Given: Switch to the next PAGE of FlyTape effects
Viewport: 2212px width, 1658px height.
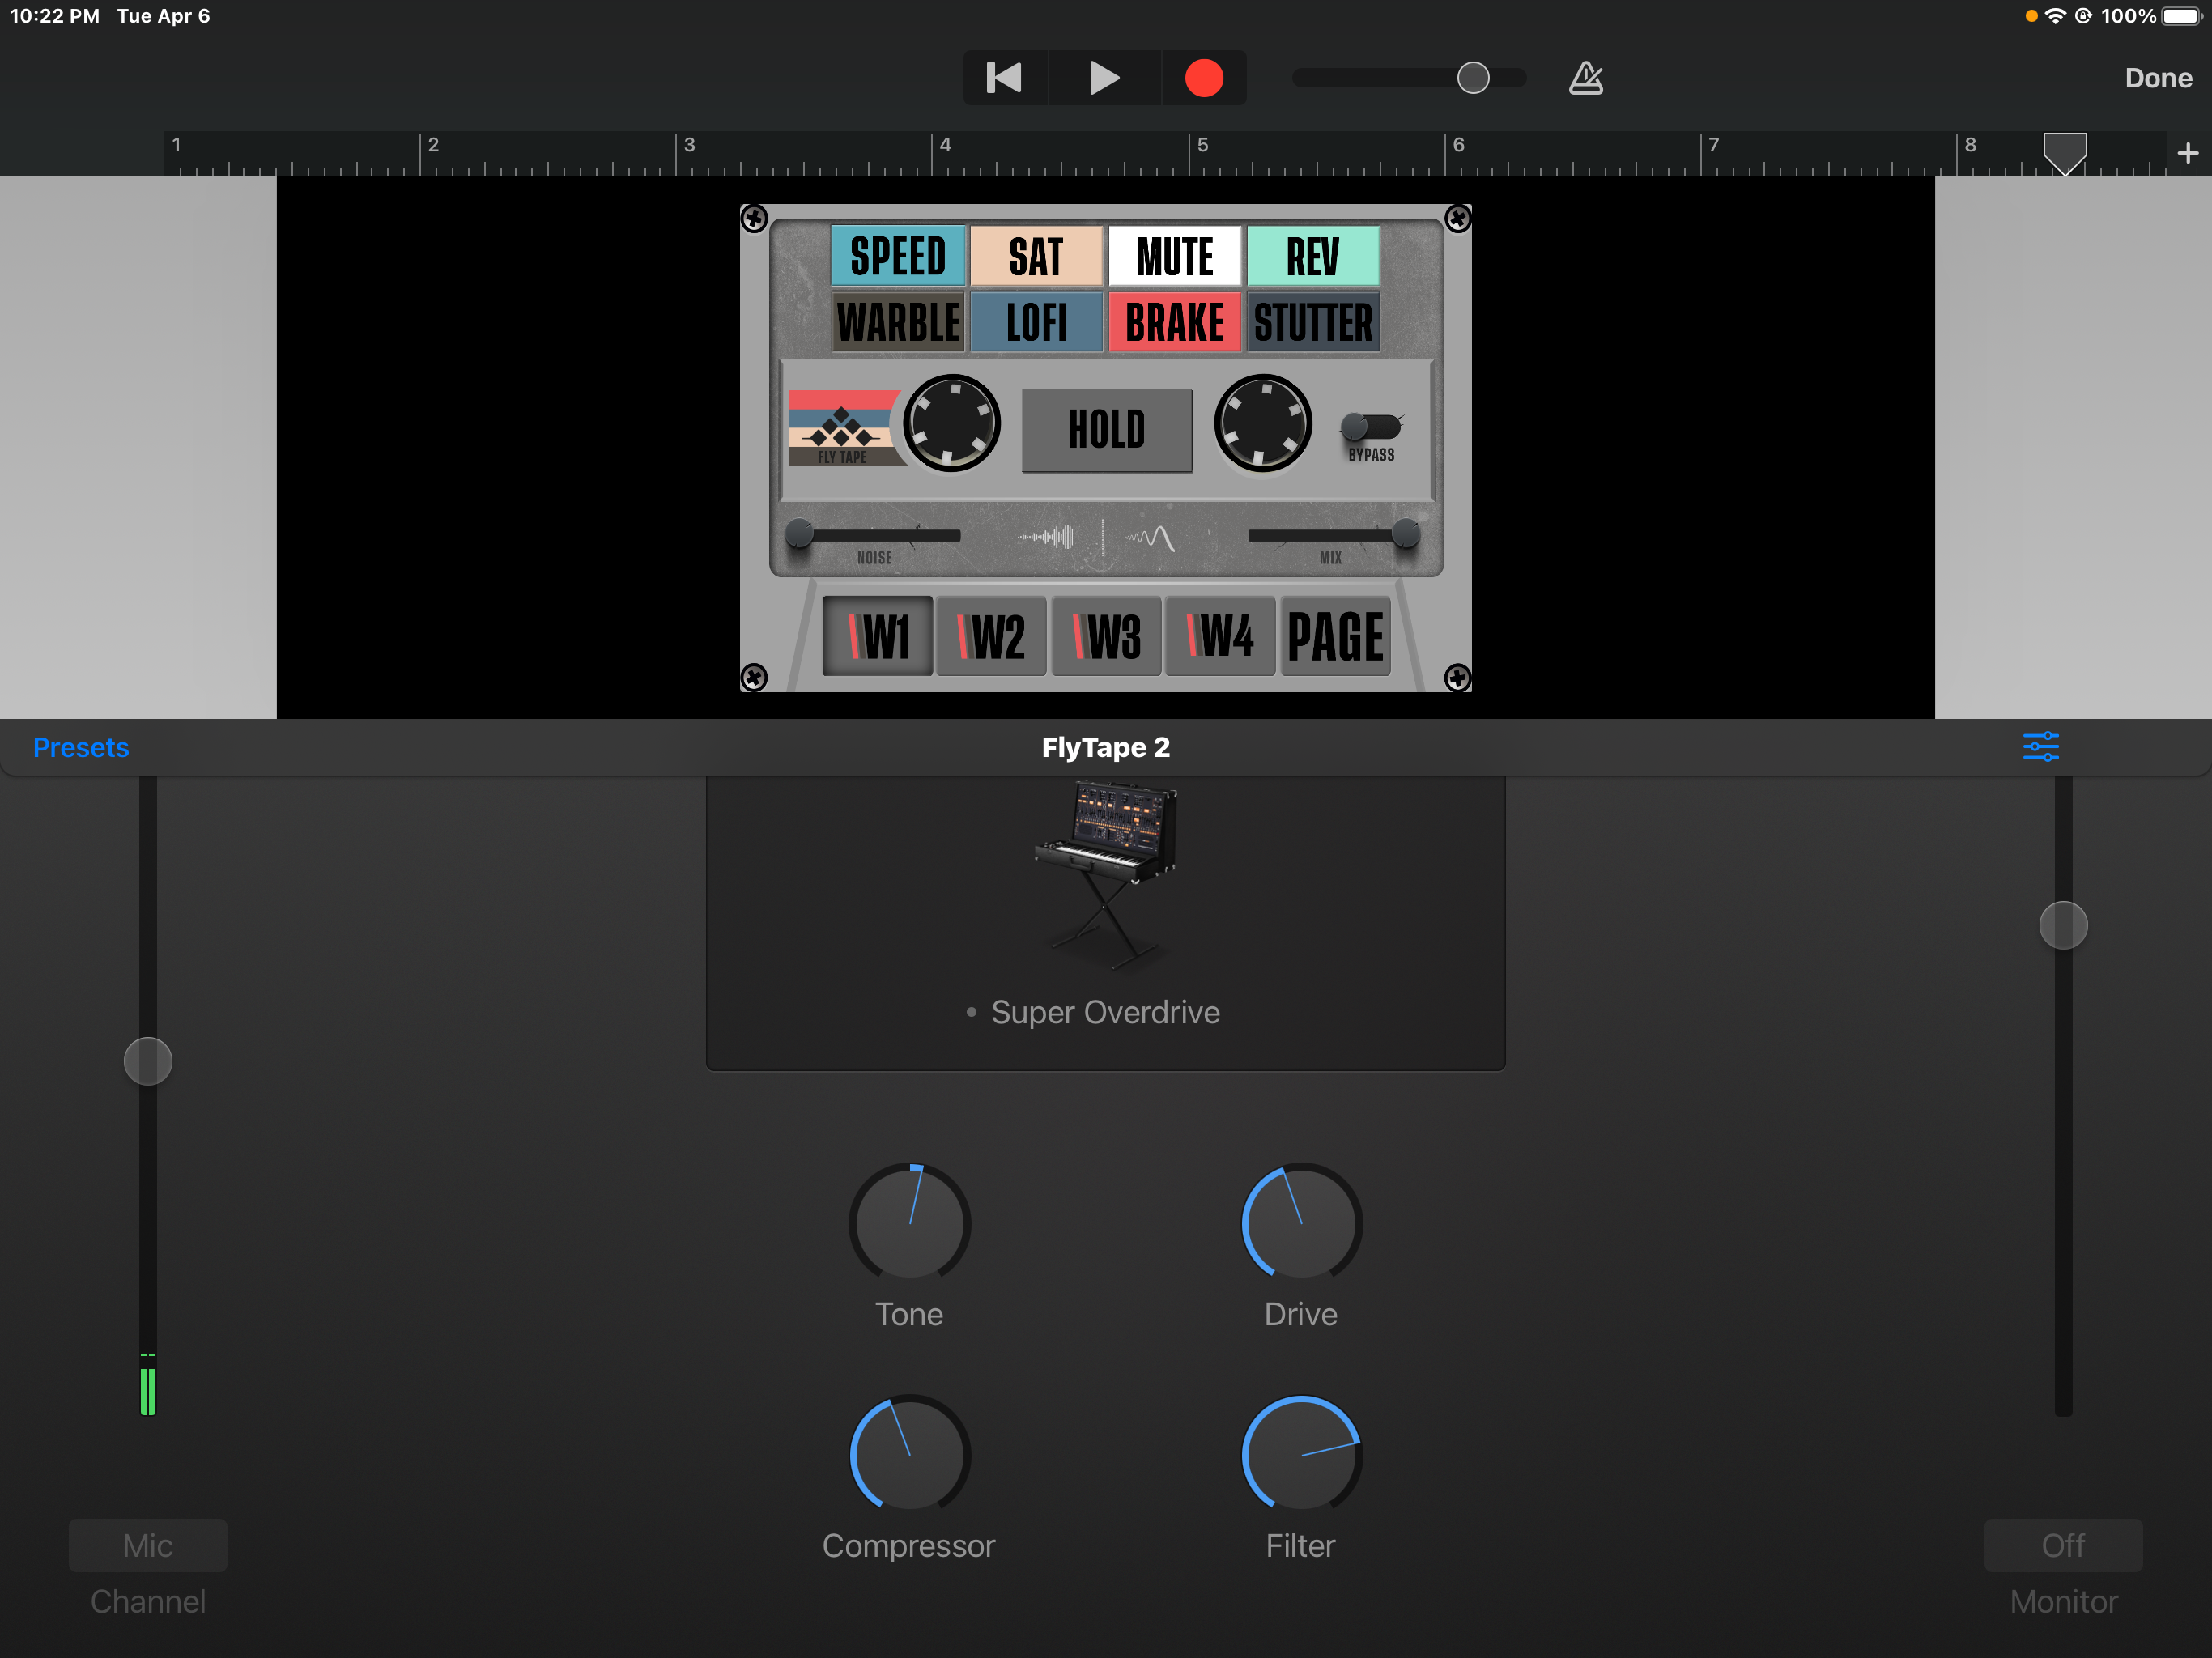Looking at the screenshot, I should click(x=1335, y=635).
